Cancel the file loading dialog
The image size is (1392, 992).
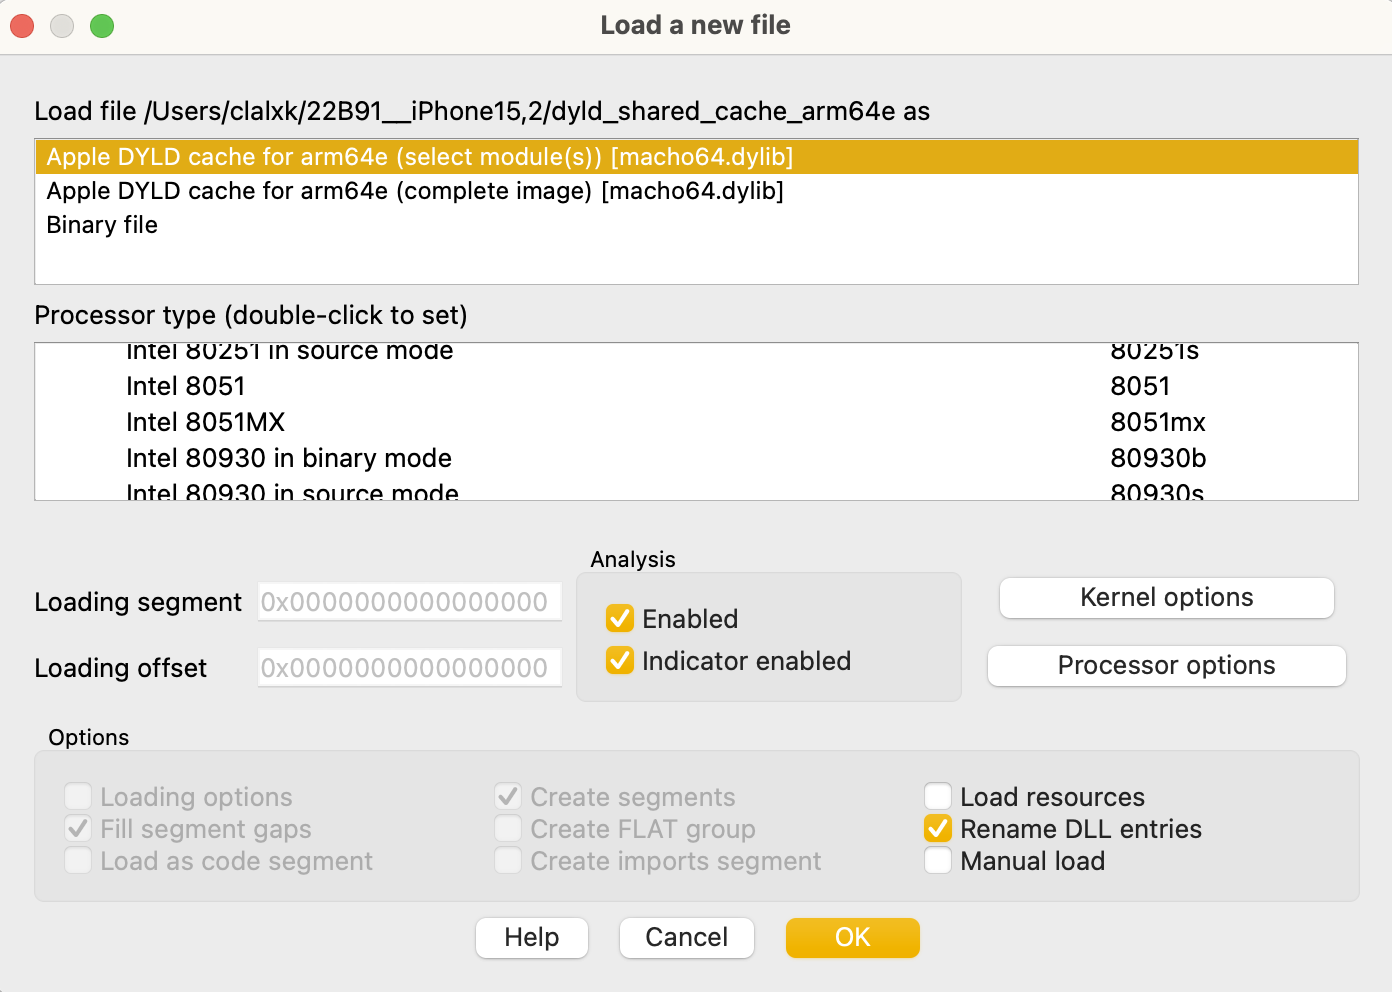click(x=686, y=938)
